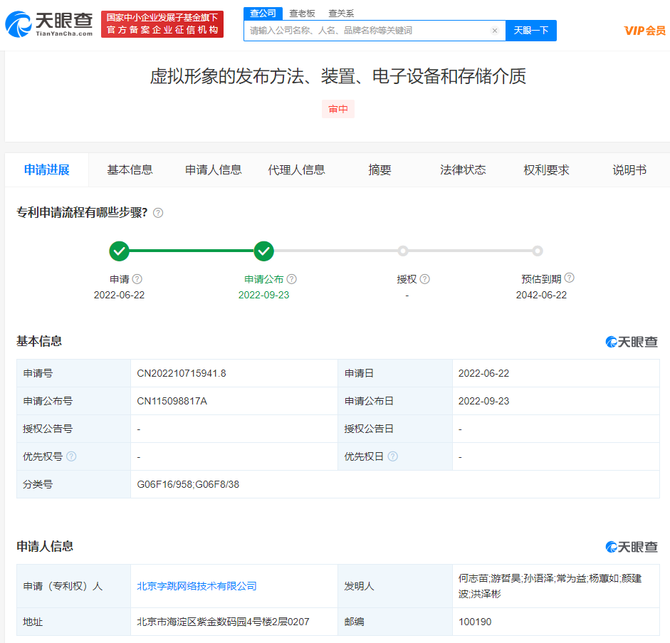Click help icon next to 授权 step
The width and height of the screenshot is (670, 643).
(x=425, y=279)
